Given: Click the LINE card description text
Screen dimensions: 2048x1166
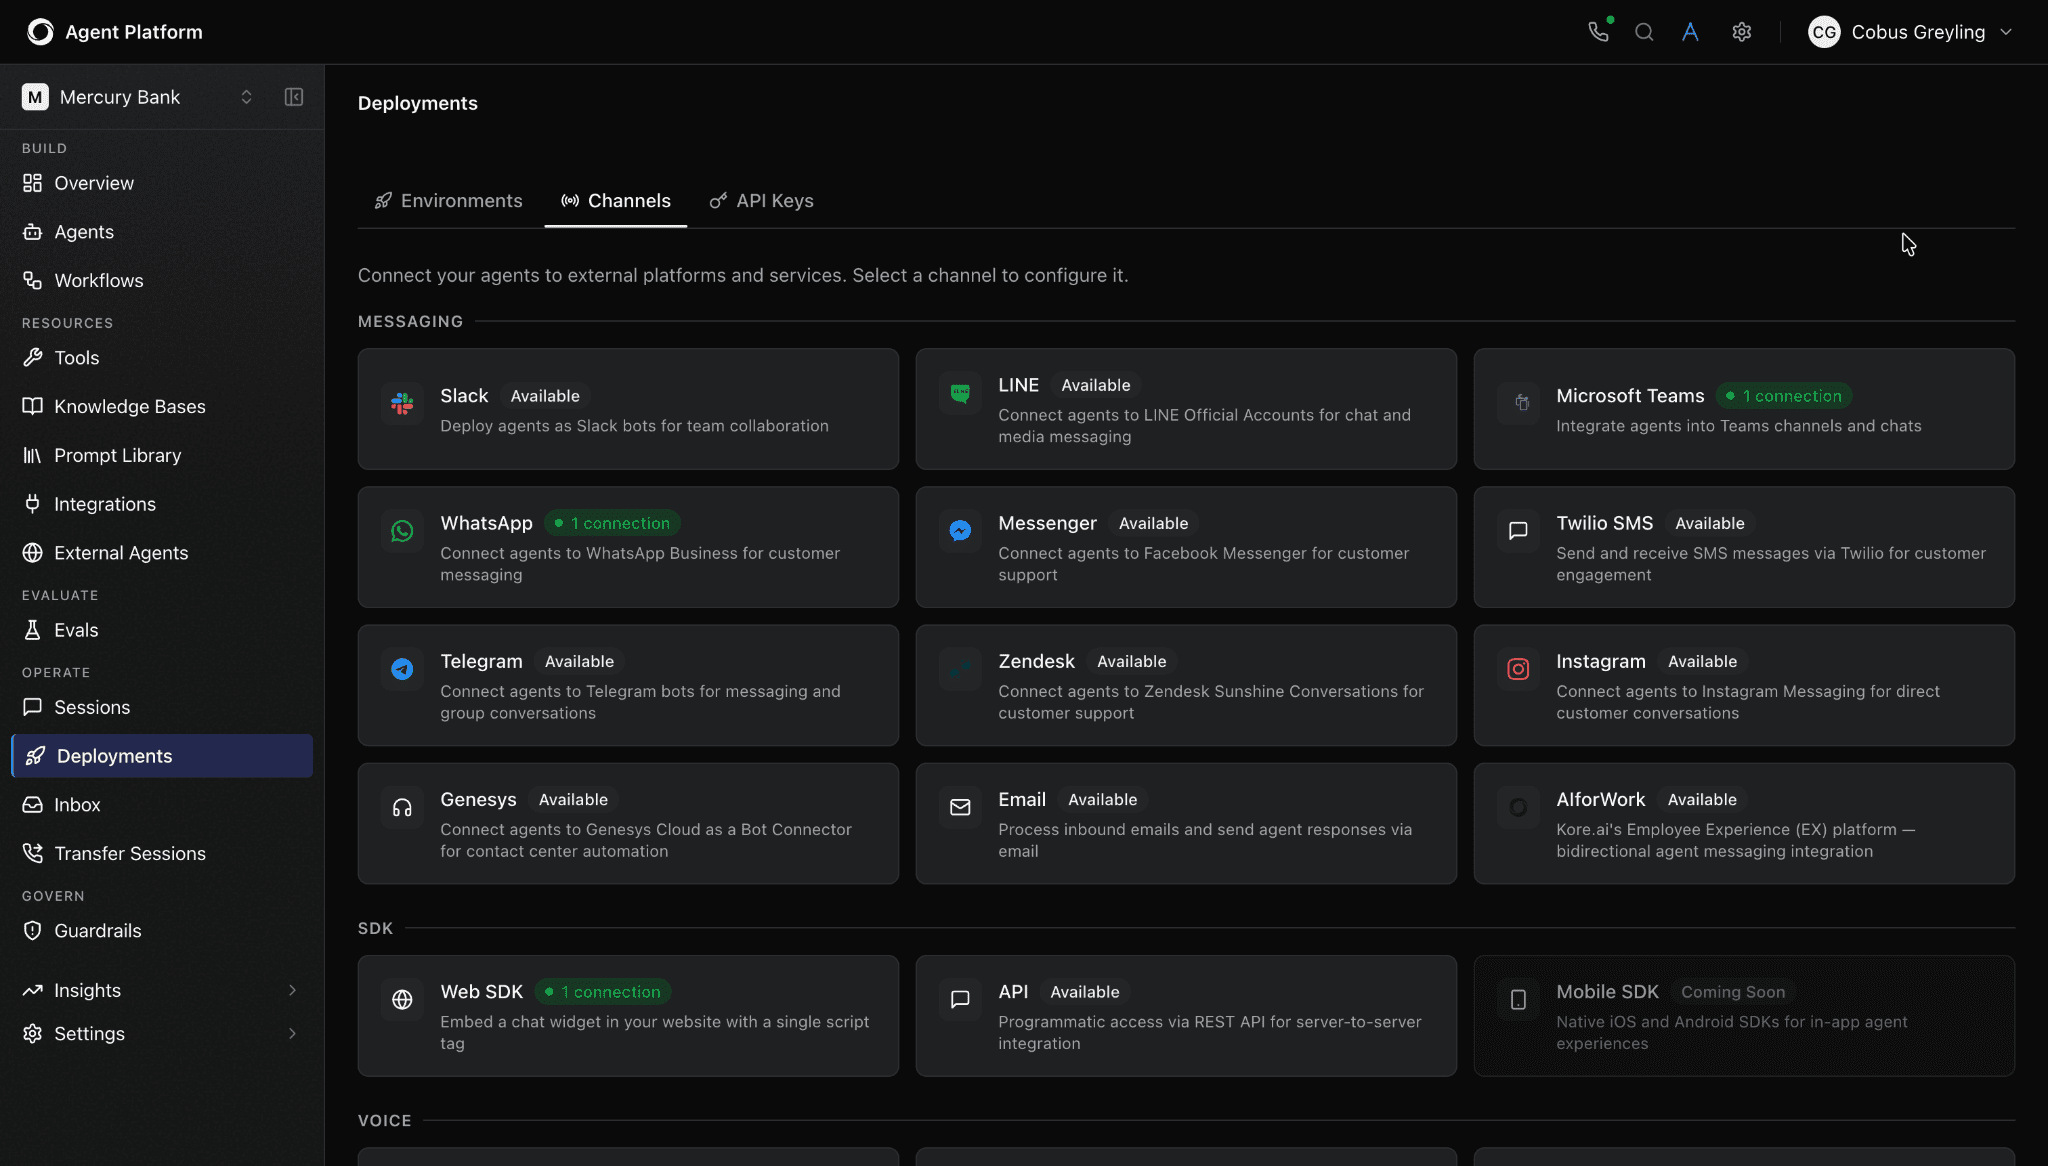Looking at the screenshot, I should click(1204, 426).
